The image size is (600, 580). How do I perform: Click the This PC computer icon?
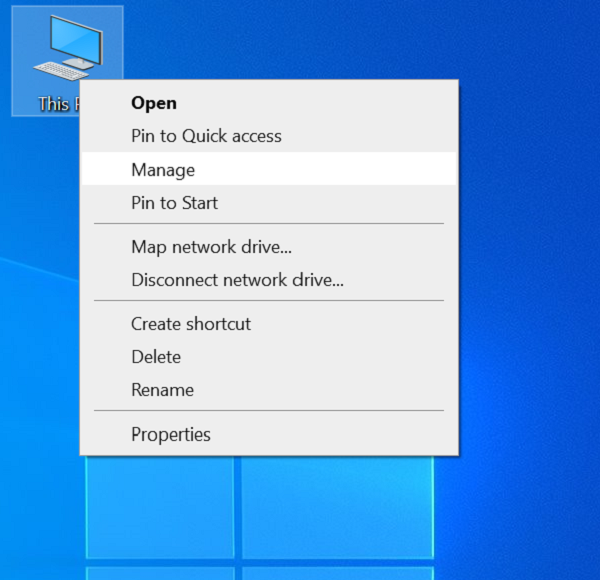click(x=67, y=48)
